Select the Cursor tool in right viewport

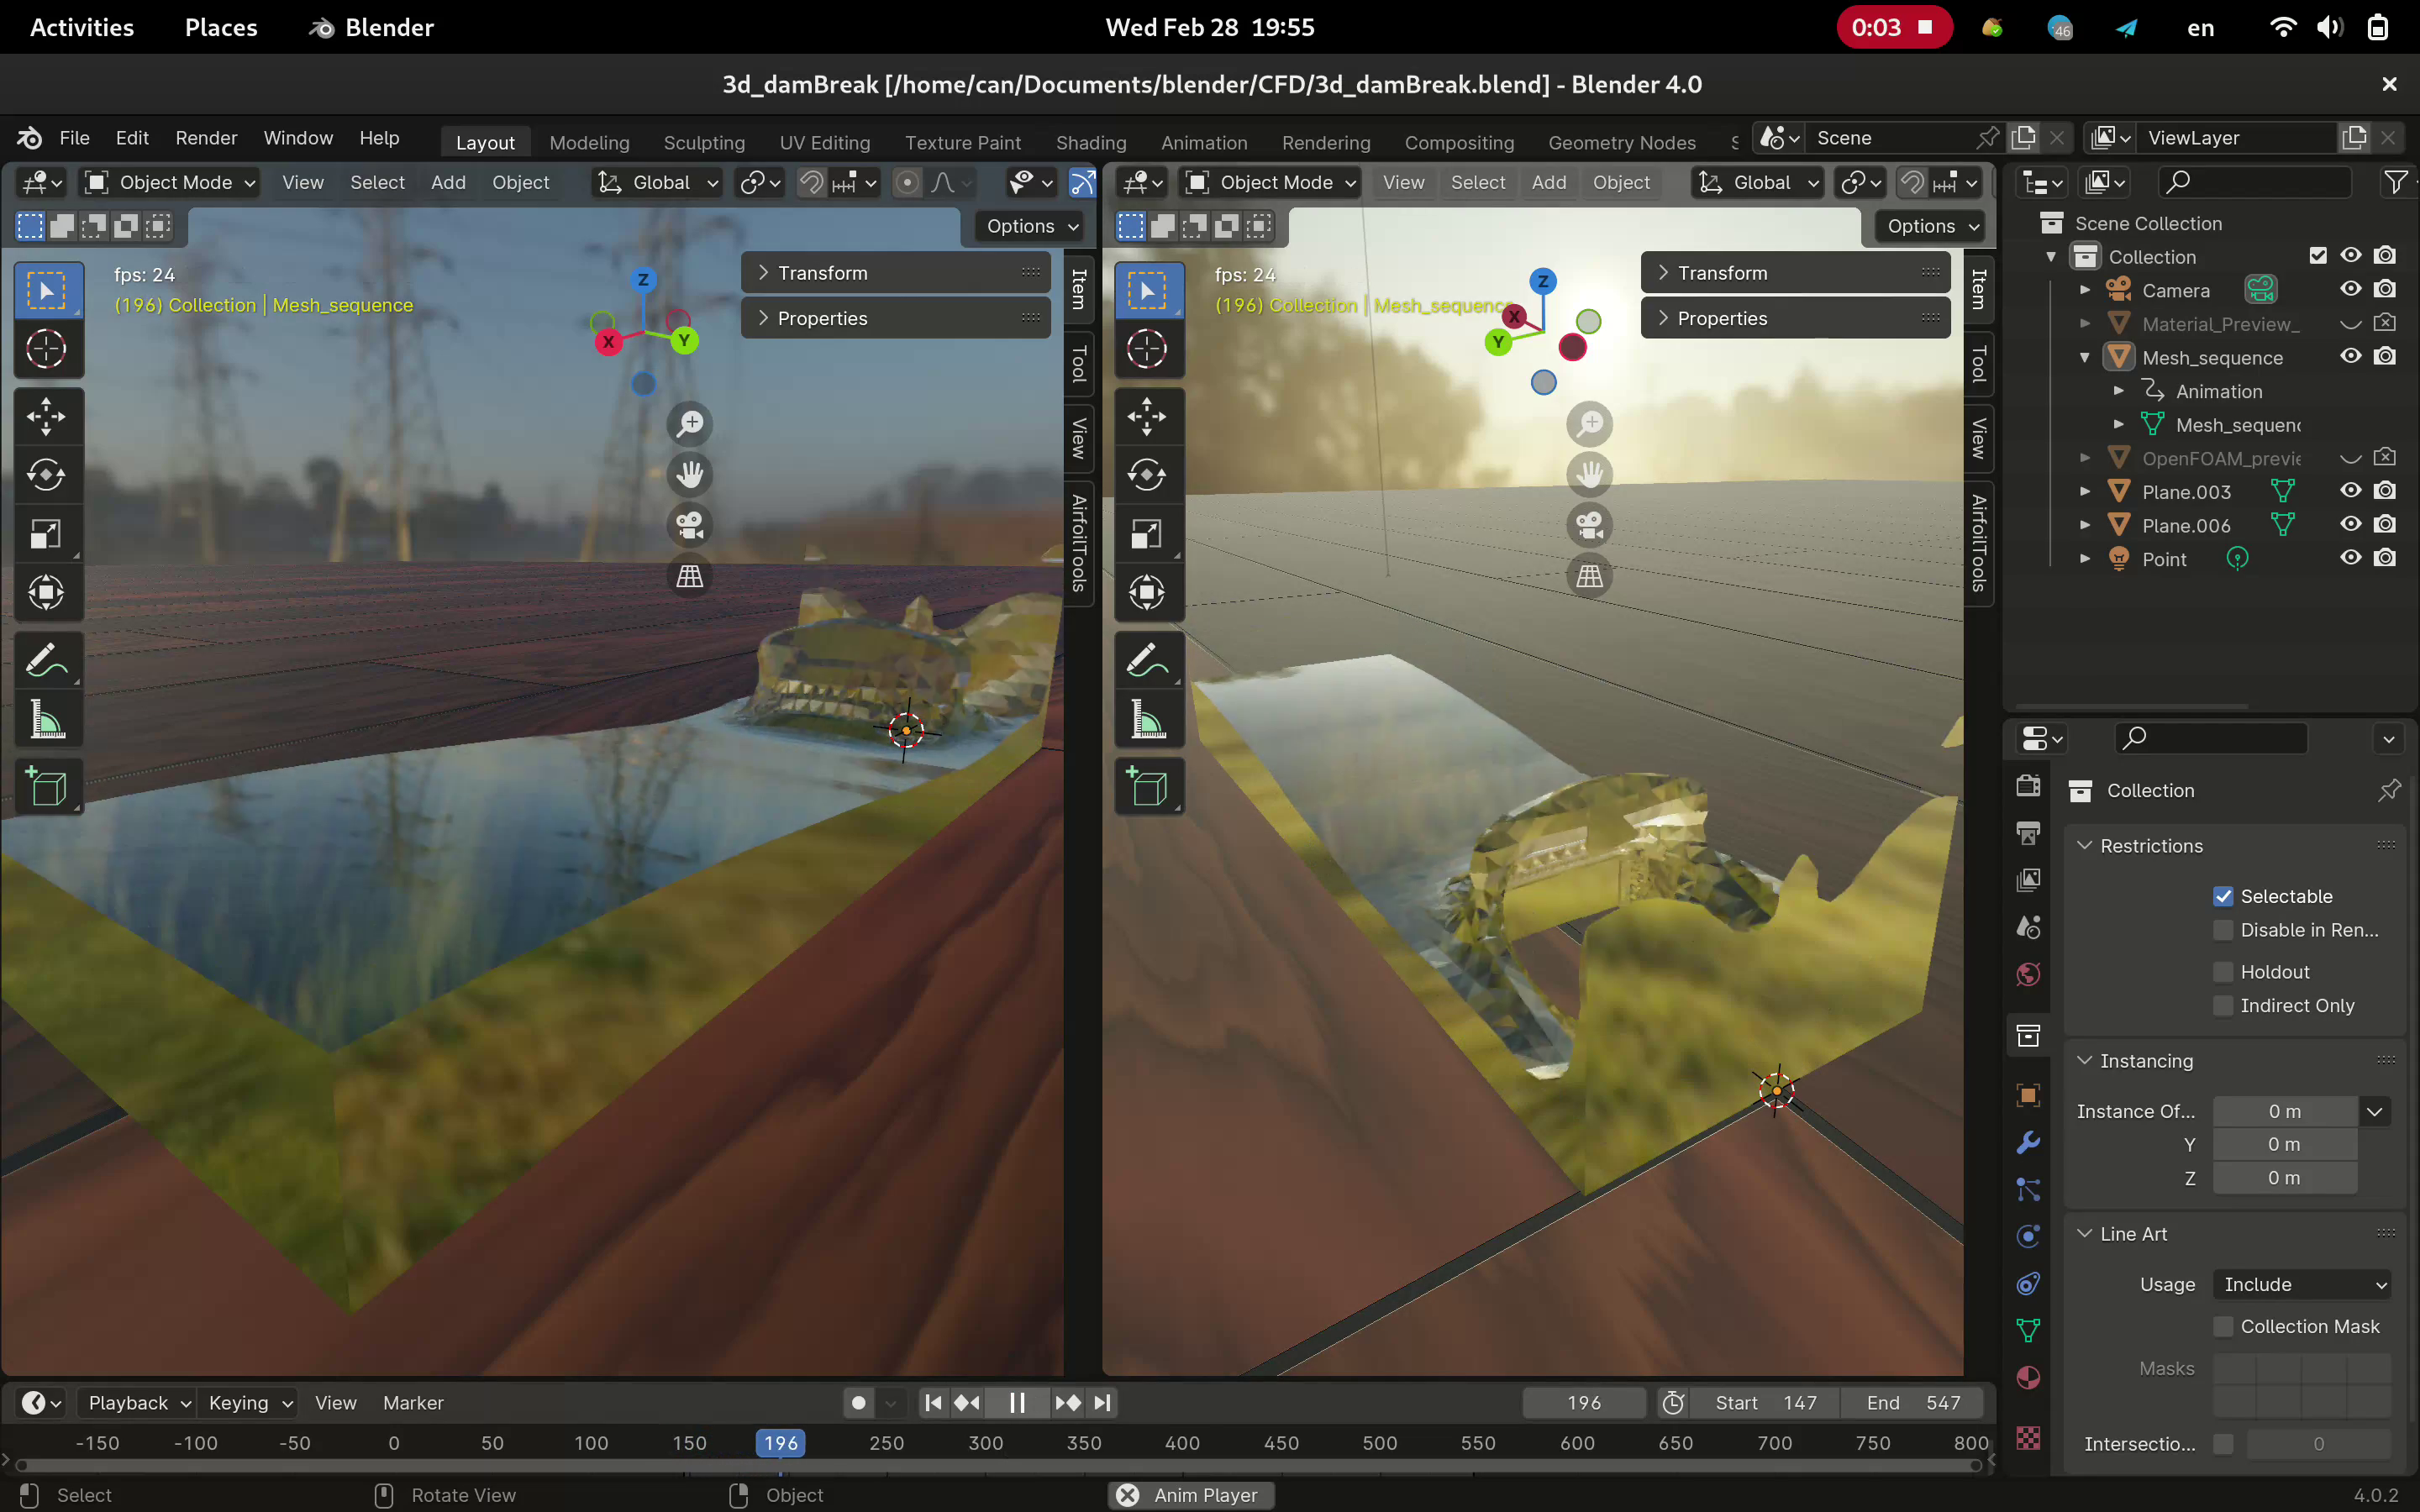coord(1147,349)
